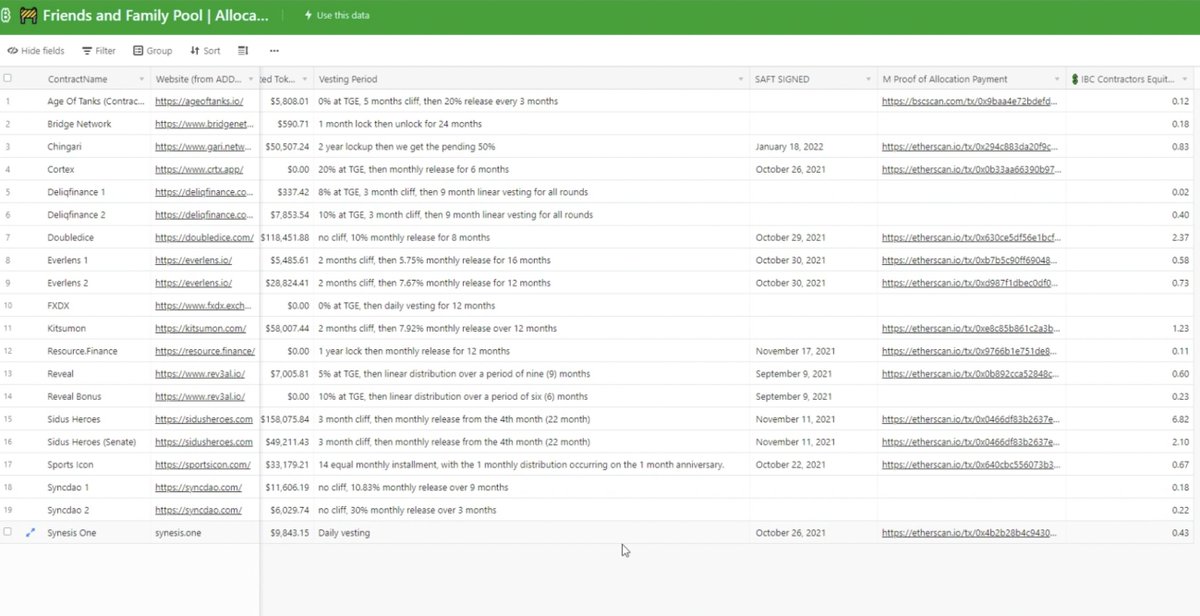Open the etherscan link in the Kitsumon row
Viewport: 1200px width, 616px height.
969,328
